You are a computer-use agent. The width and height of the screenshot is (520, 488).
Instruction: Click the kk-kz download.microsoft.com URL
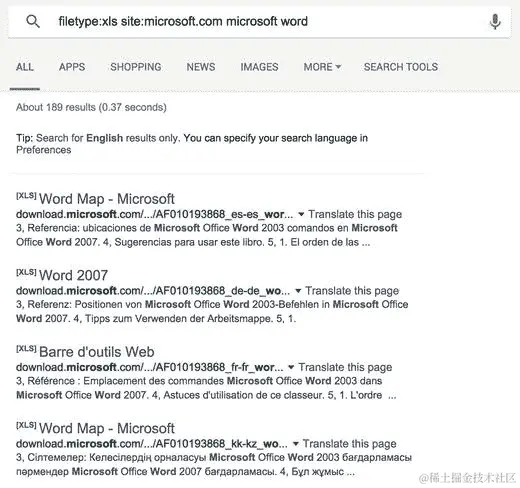(x=152, y=444)
